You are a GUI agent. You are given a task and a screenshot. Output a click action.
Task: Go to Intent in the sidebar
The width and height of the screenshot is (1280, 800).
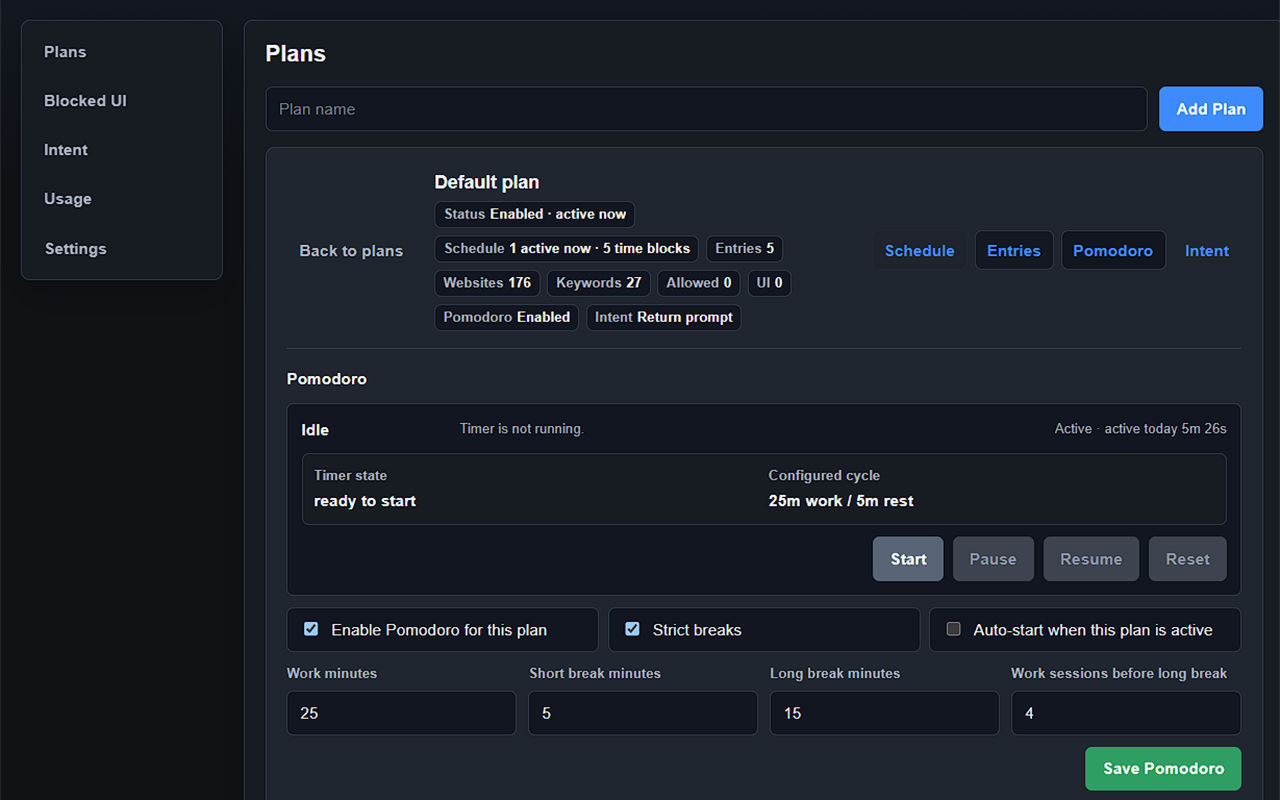tap(66, 150)
